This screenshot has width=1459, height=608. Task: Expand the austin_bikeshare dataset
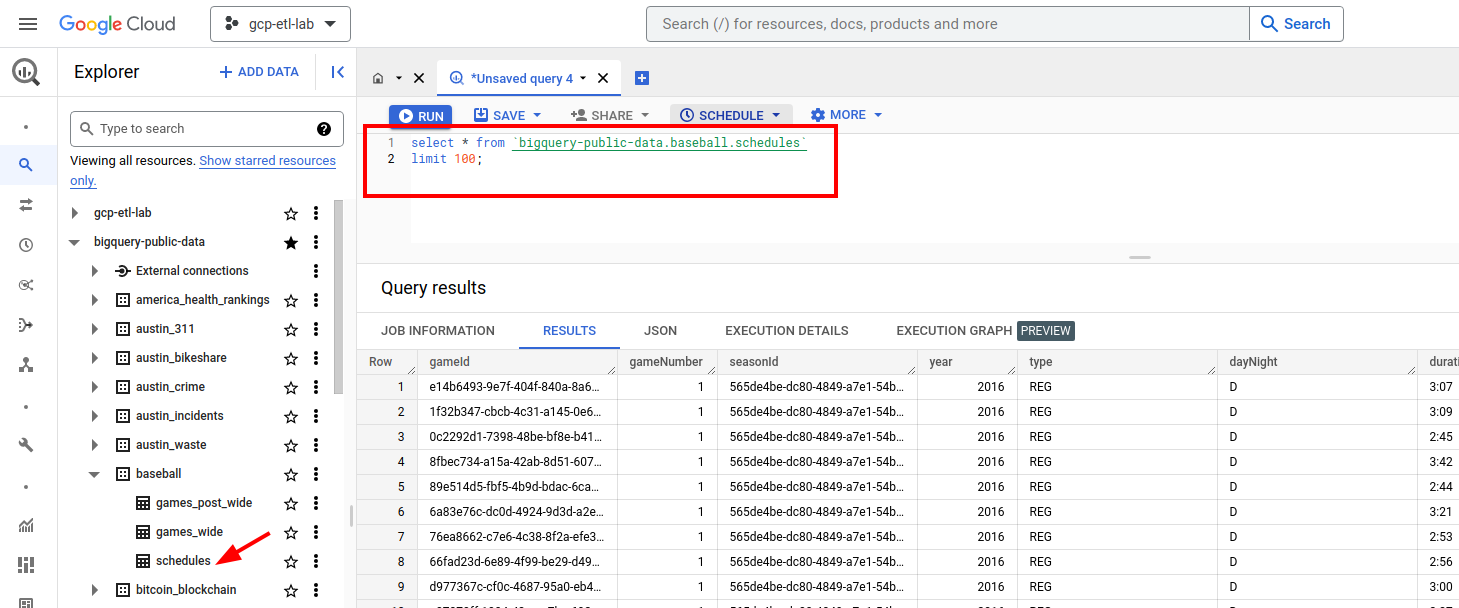(x=95, y=358)
